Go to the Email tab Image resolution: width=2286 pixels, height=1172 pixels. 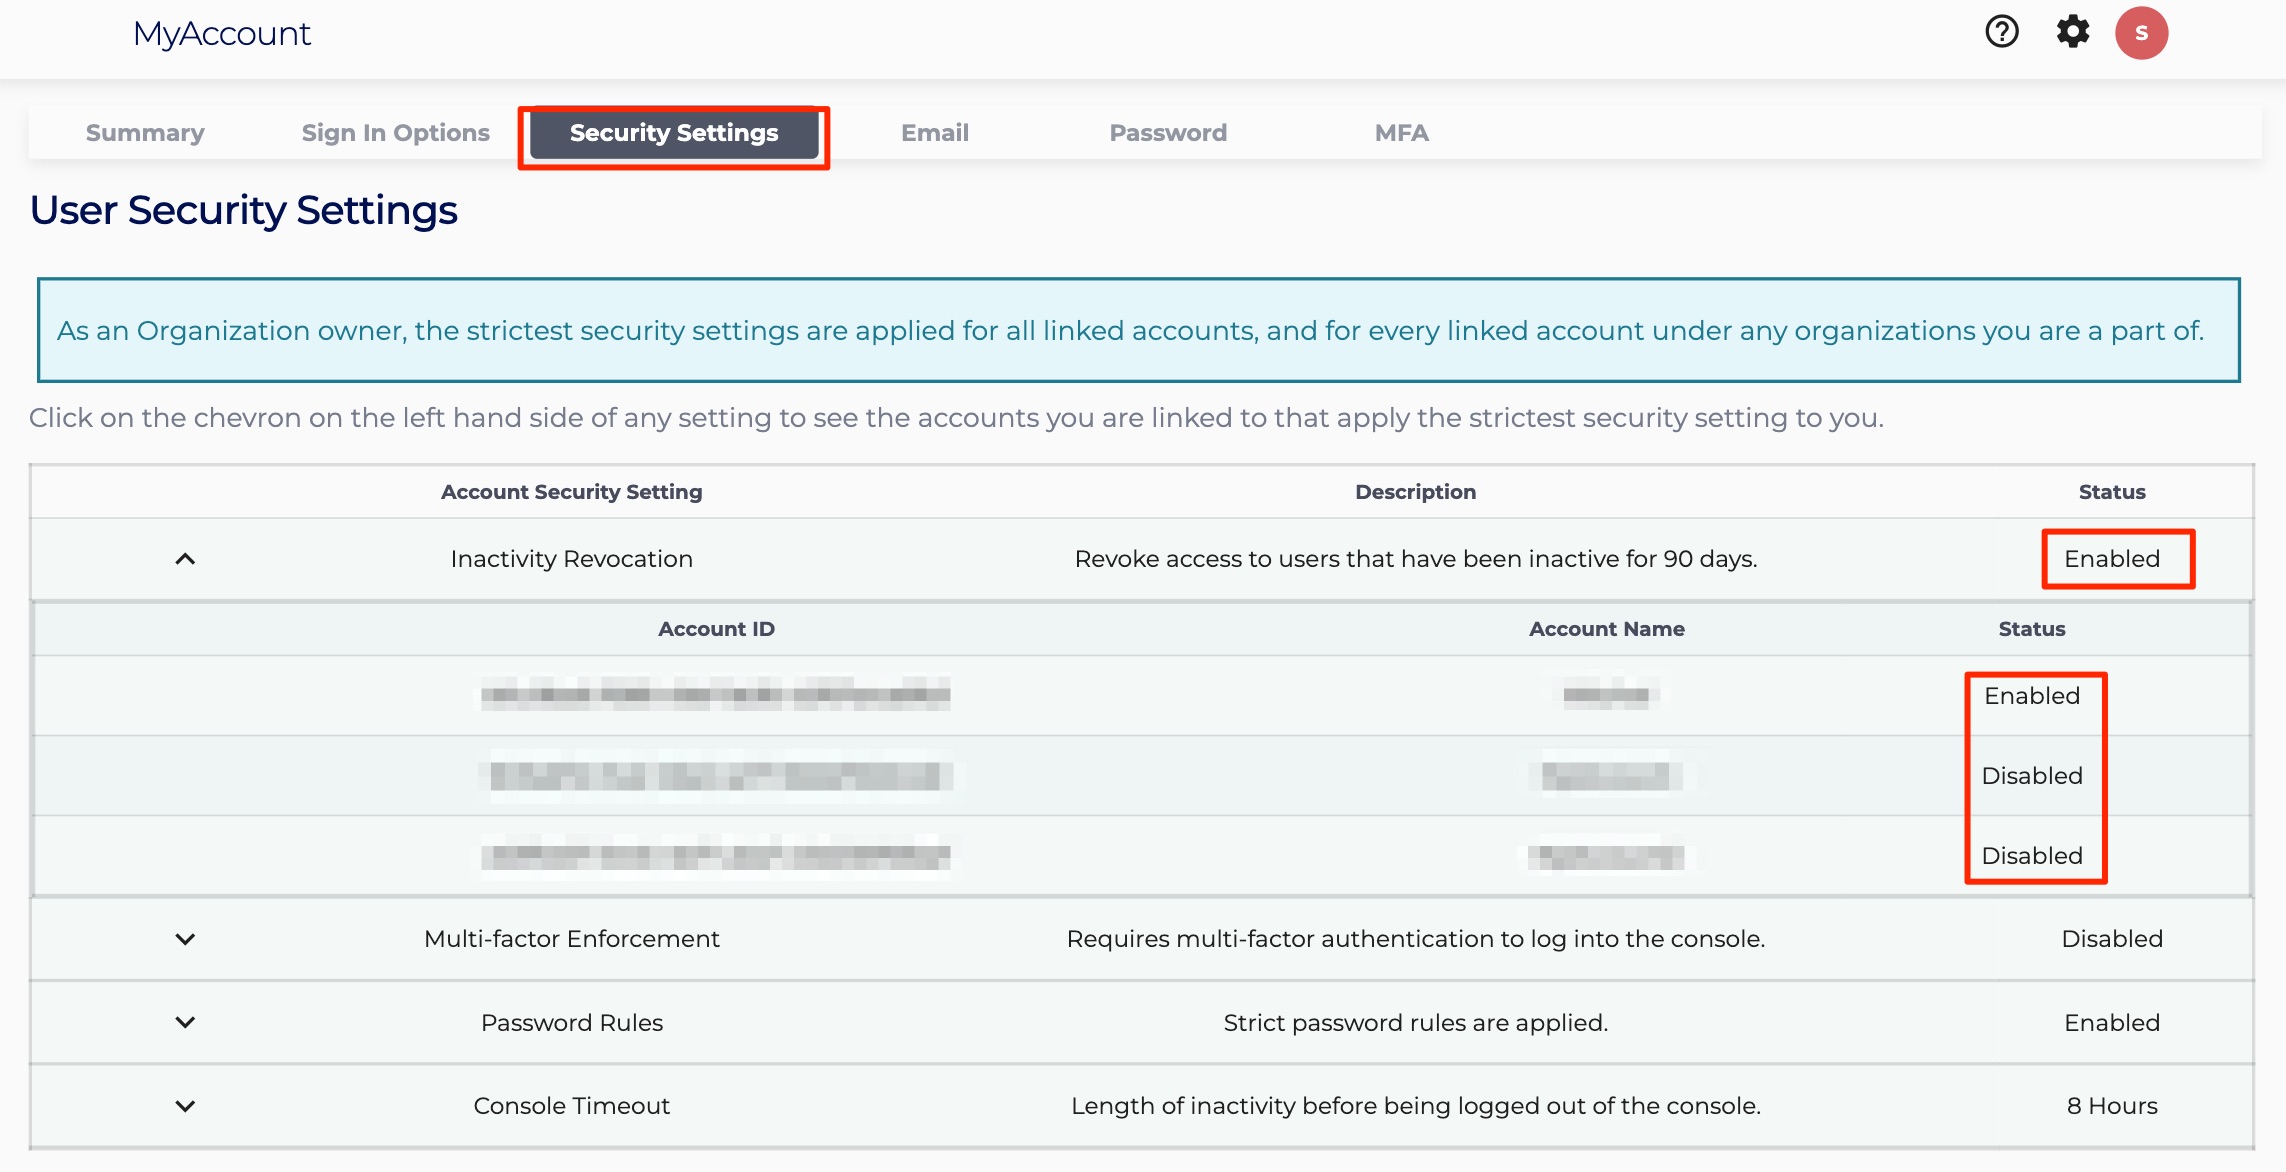click(x=934, y=133)
